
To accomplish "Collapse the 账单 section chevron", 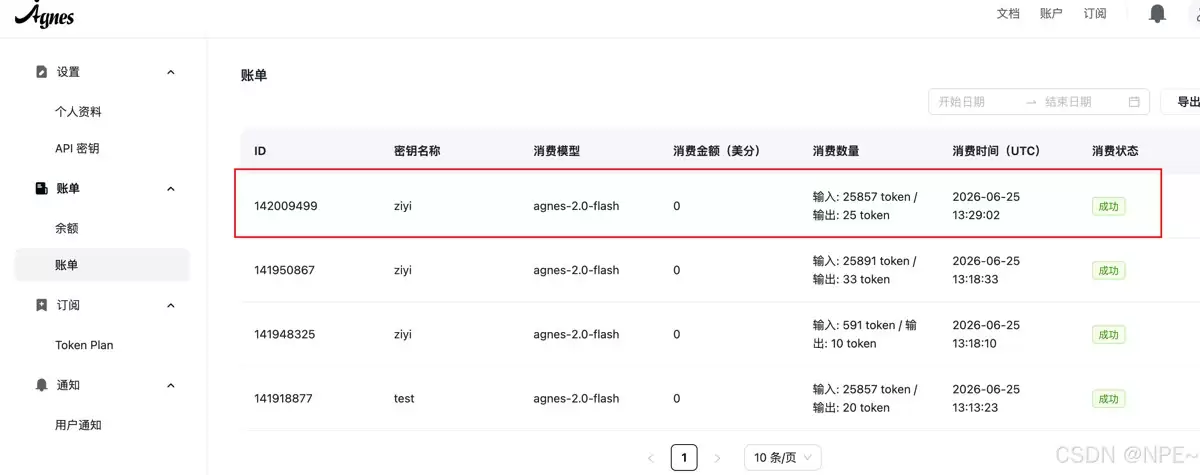I will (x=170, y=188).
